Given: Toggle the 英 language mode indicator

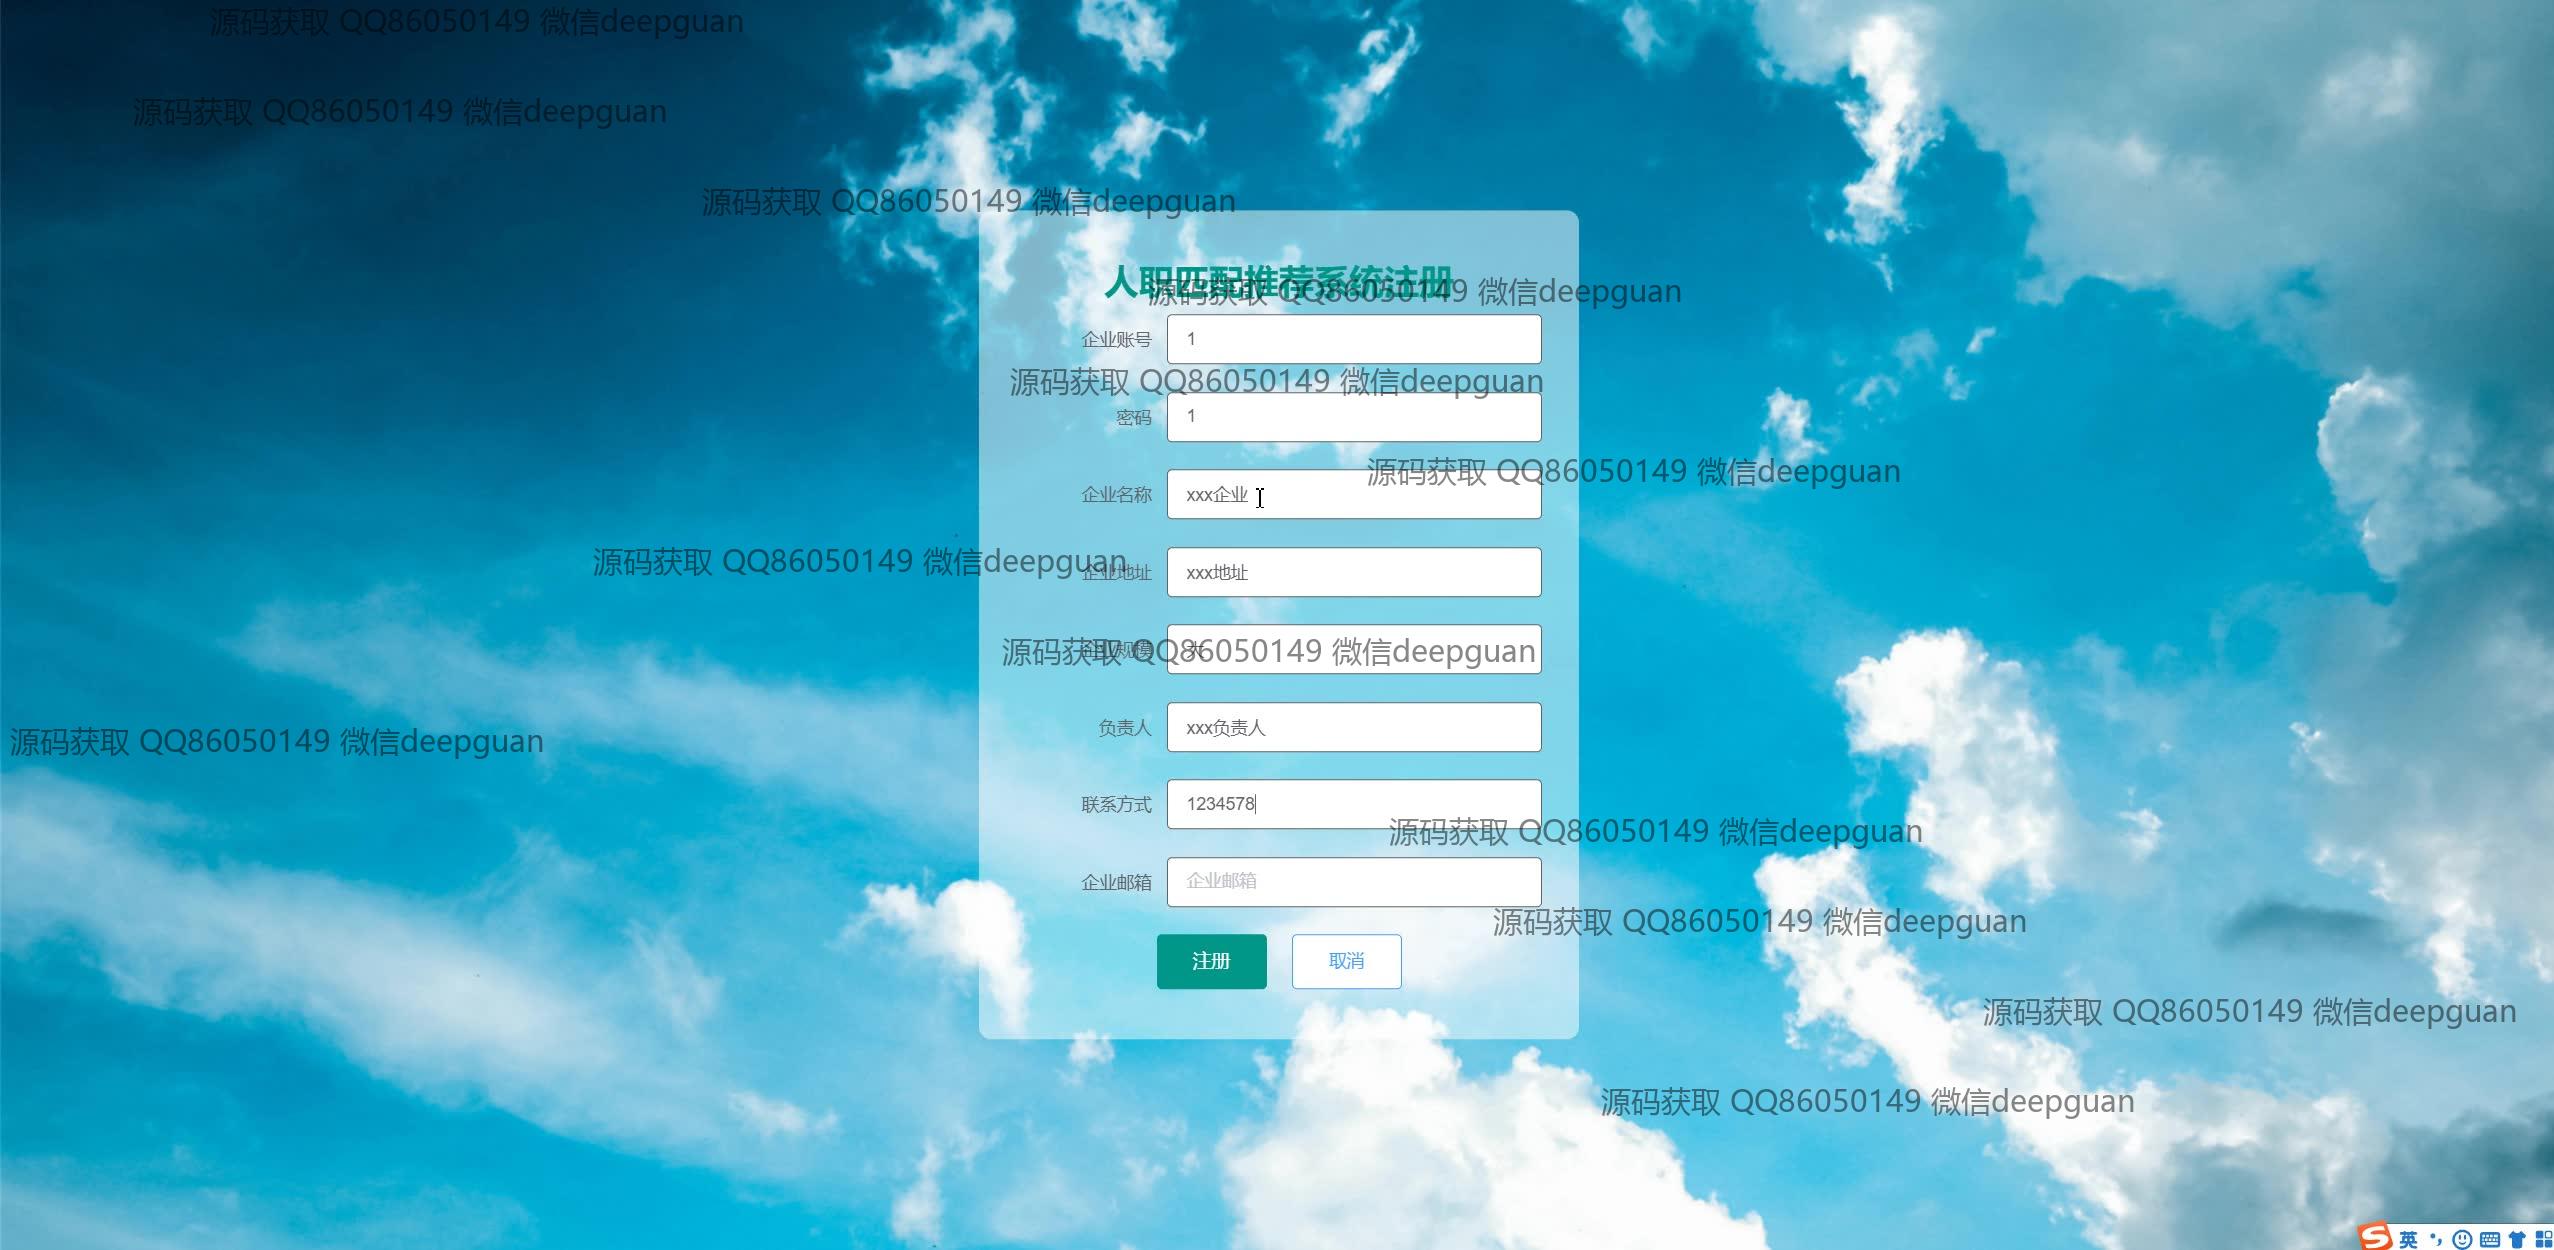Looking at the screenshot, I should 2409,1240.
